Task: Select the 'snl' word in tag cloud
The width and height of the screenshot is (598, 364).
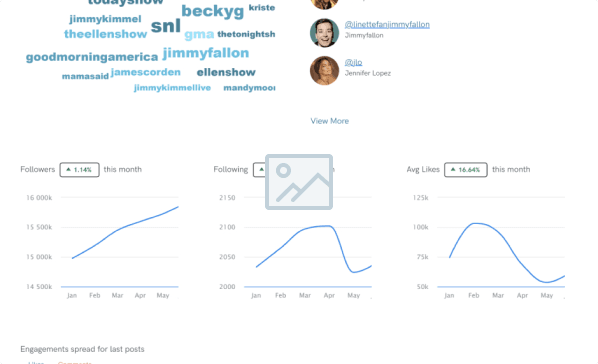Action: click(166, 26)
